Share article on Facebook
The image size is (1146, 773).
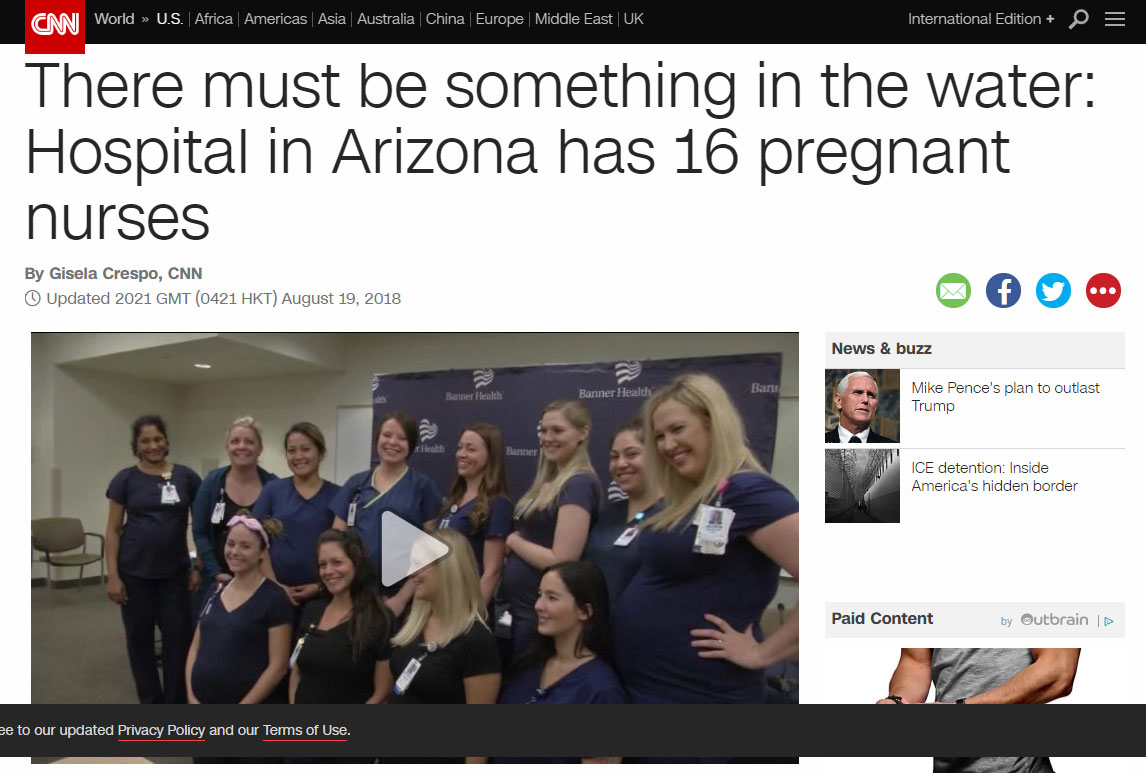point(1003,291)
